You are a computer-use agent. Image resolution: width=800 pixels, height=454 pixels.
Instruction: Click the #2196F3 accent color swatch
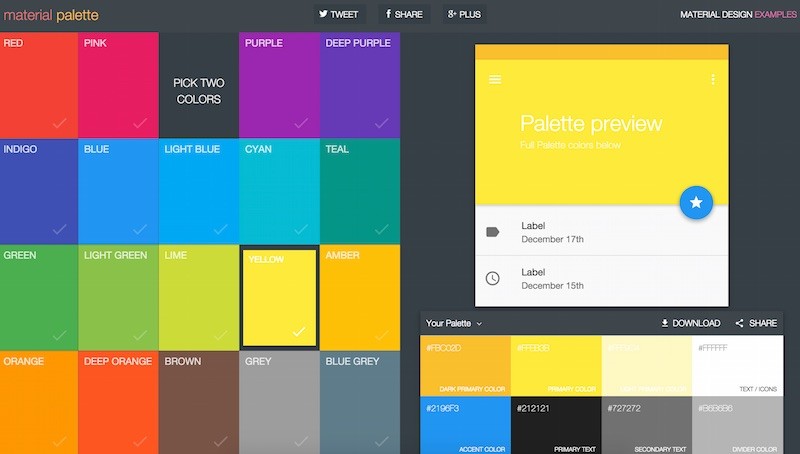(x=465, y=425)
